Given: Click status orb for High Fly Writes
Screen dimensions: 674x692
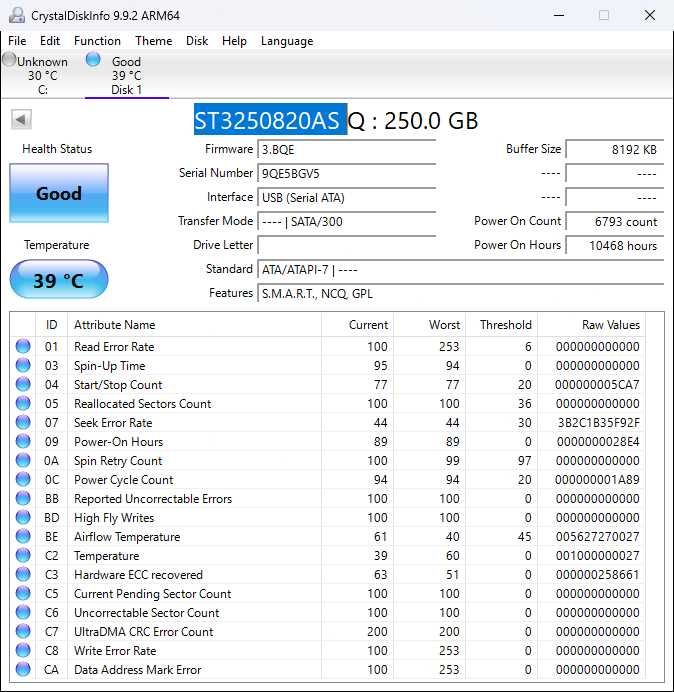Looking at the screenshot, I should click(23, 517).
